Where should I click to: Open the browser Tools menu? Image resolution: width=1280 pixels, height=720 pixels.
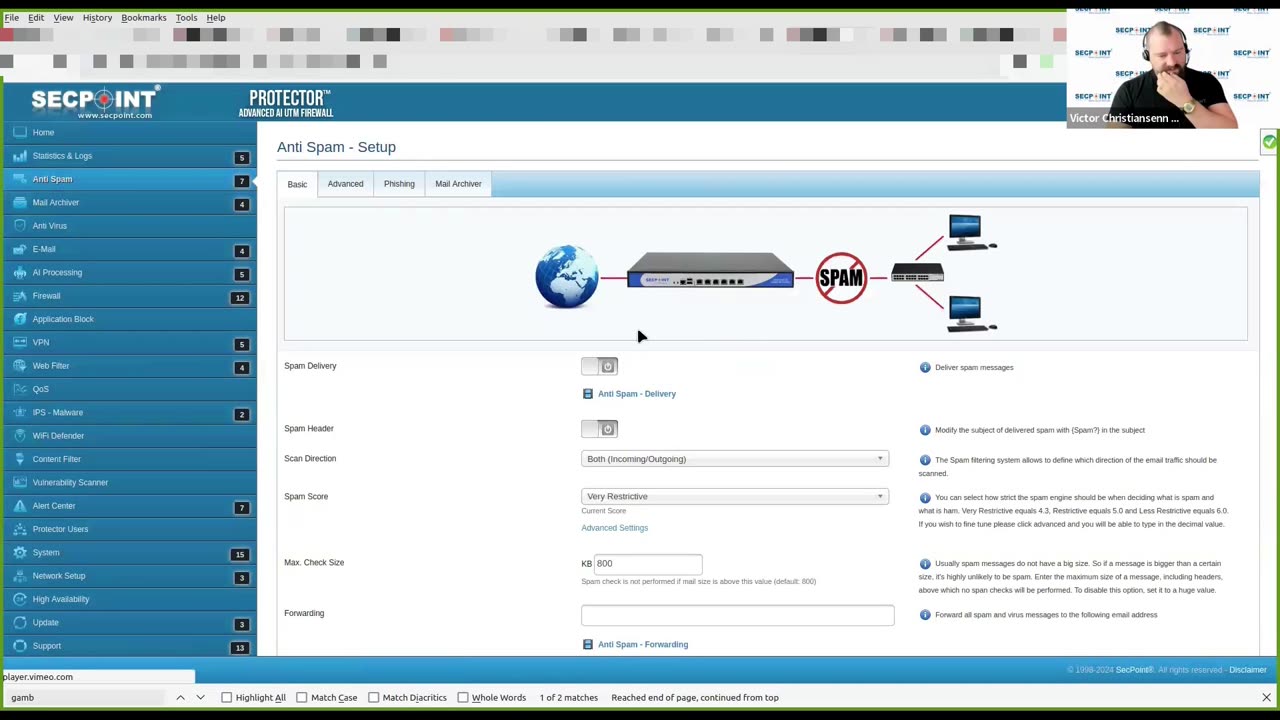click(186, 17)
